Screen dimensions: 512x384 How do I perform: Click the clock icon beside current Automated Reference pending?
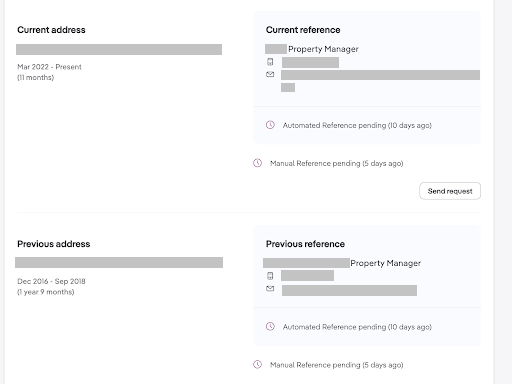270,125
